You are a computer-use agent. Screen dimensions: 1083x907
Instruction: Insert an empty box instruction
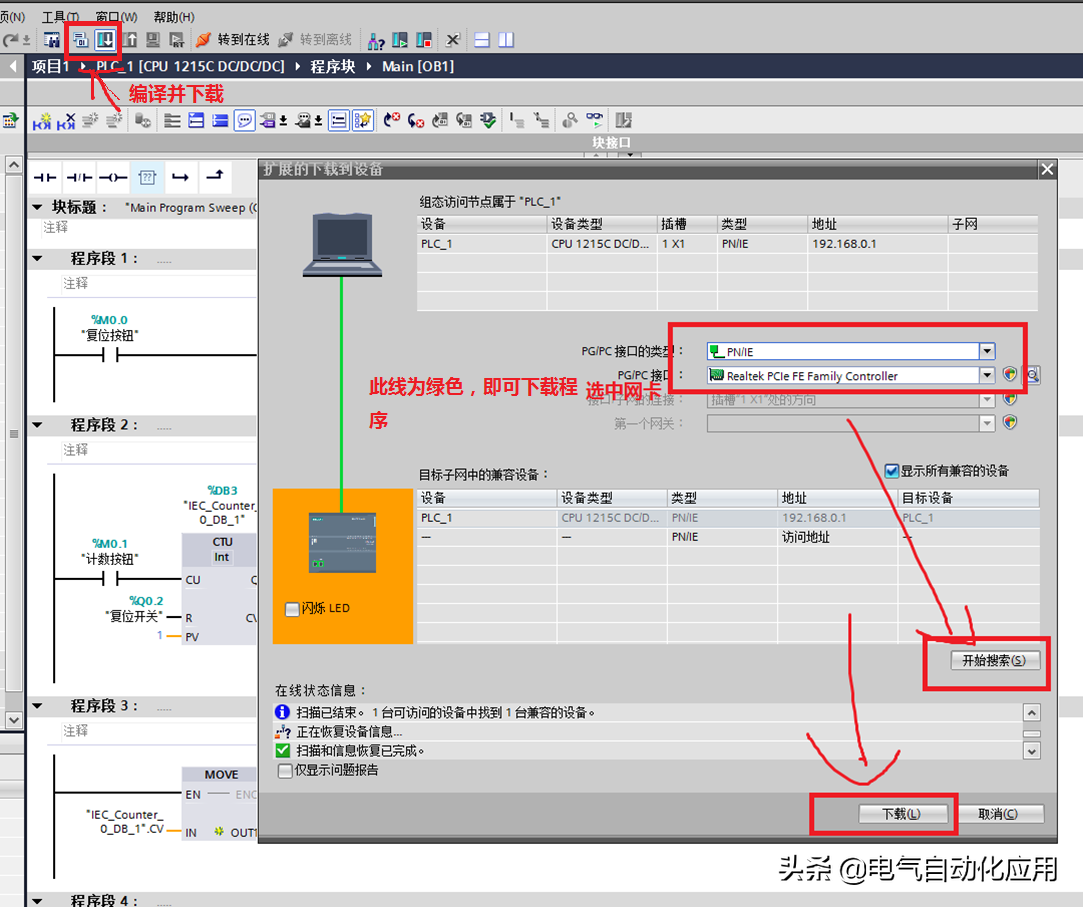[147, 178]
